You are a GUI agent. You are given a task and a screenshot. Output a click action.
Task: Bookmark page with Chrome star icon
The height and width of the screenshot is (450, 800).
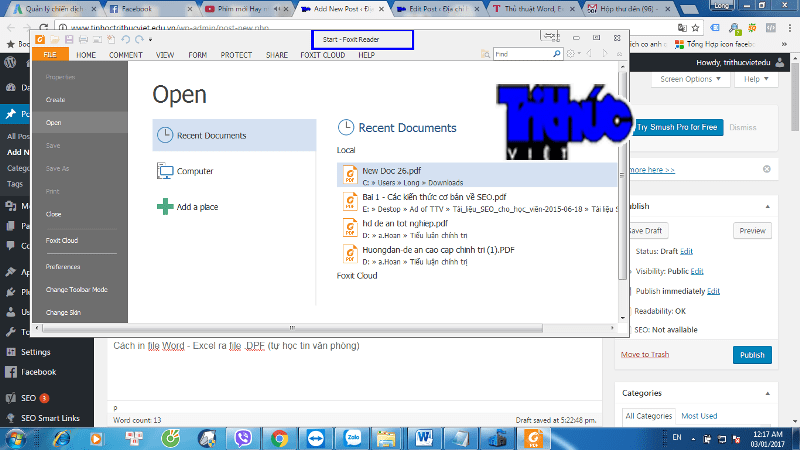[x=695, y=28]
